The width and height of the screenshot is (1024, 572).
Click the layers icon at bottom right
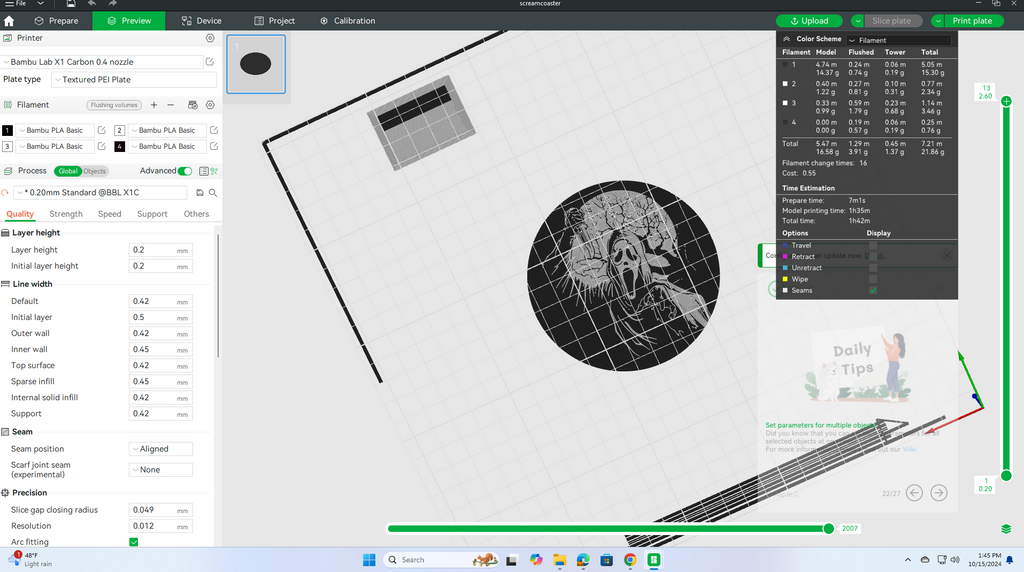pyautogui.click(x=1006, y=529)
